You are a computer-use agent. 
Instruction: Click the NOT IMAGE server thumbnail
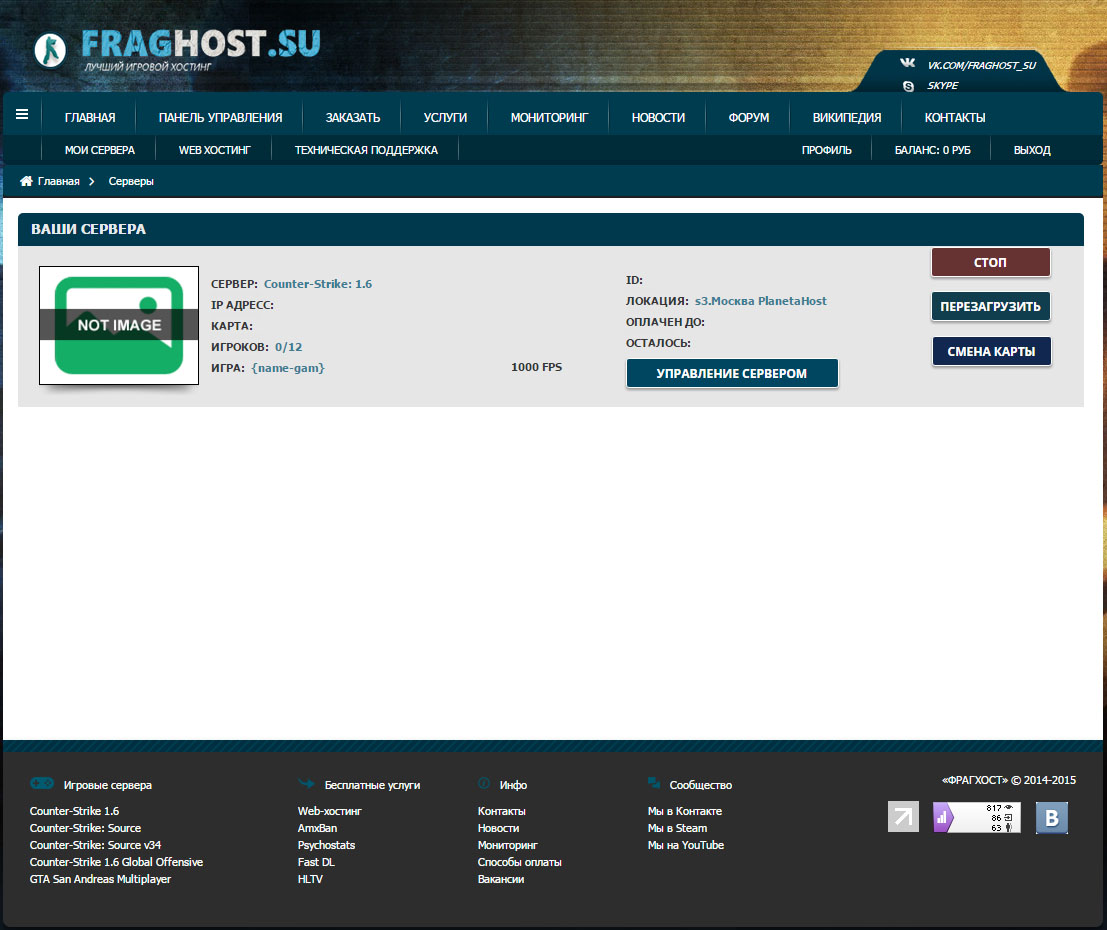119,326
